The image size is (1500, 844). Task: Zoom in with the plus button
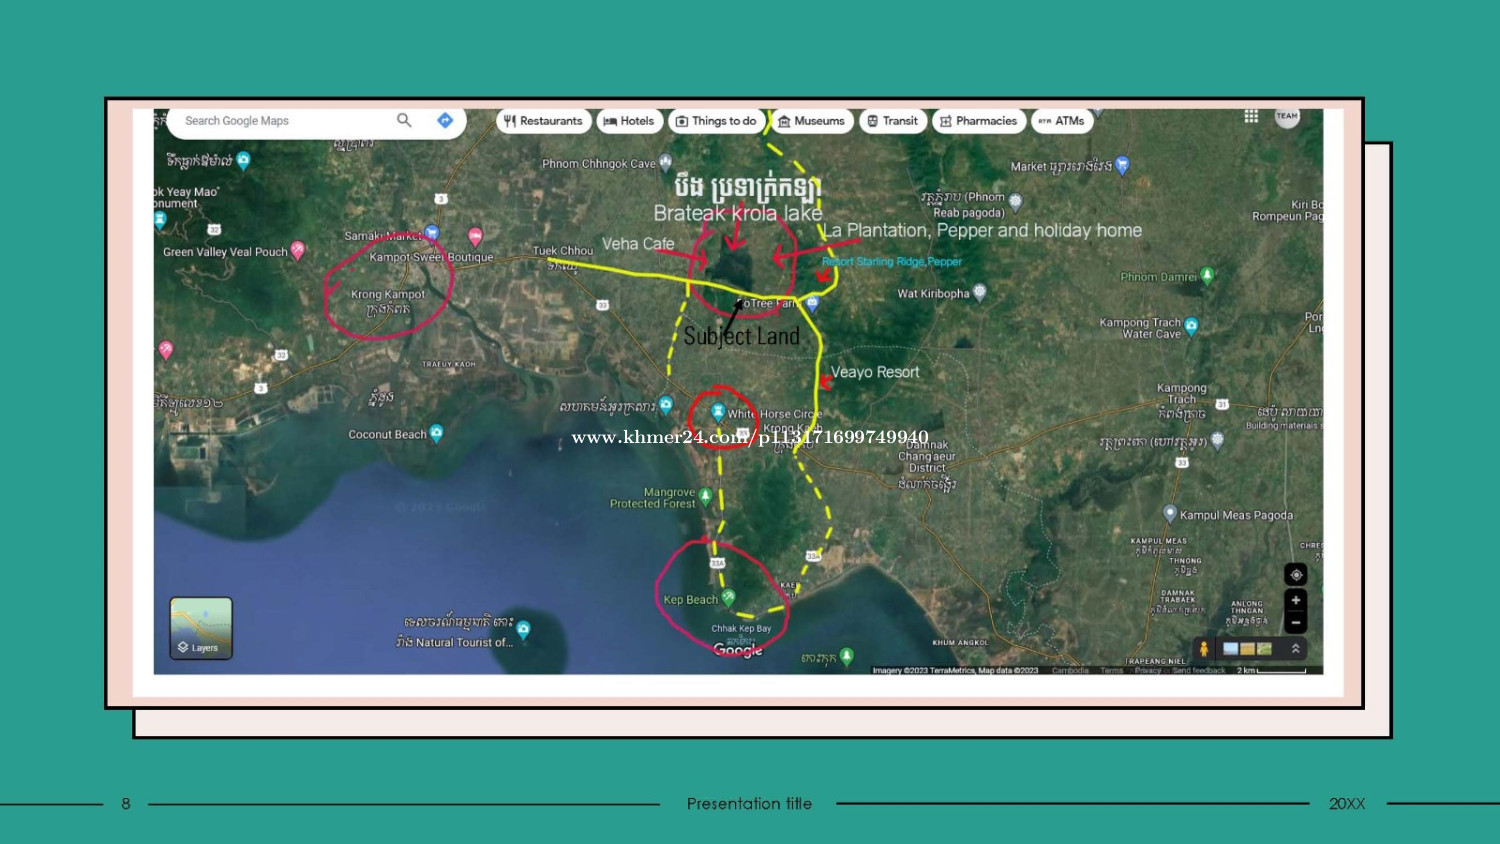point(1296,600)
